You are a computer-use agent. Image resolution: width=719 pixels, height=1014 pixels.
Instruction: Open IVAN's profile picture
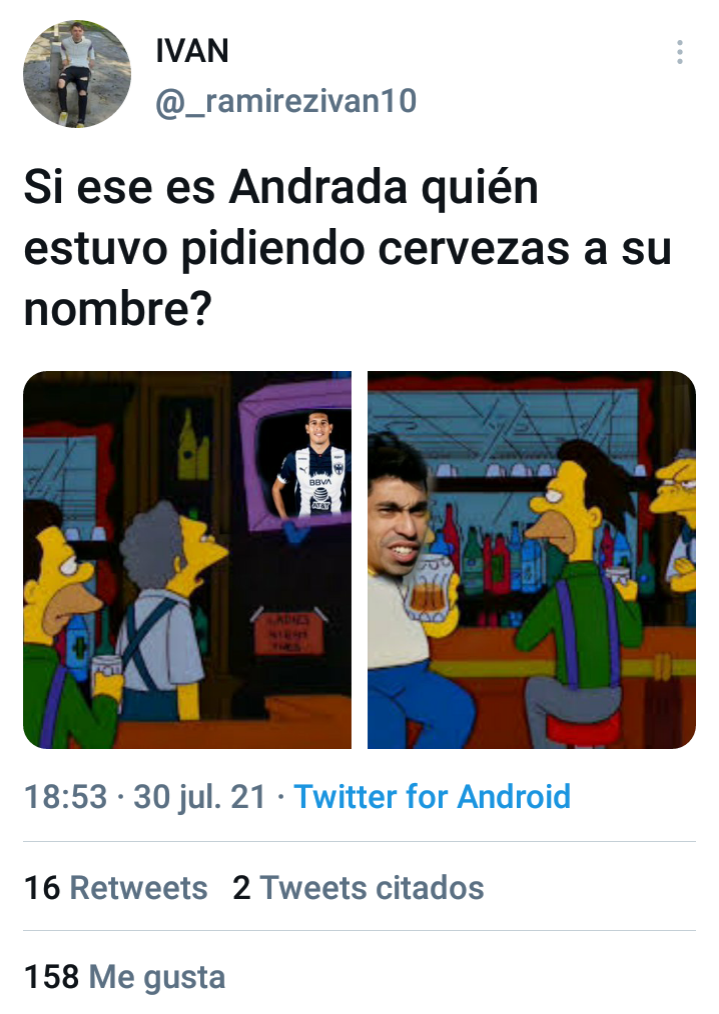tap(77, 74)
